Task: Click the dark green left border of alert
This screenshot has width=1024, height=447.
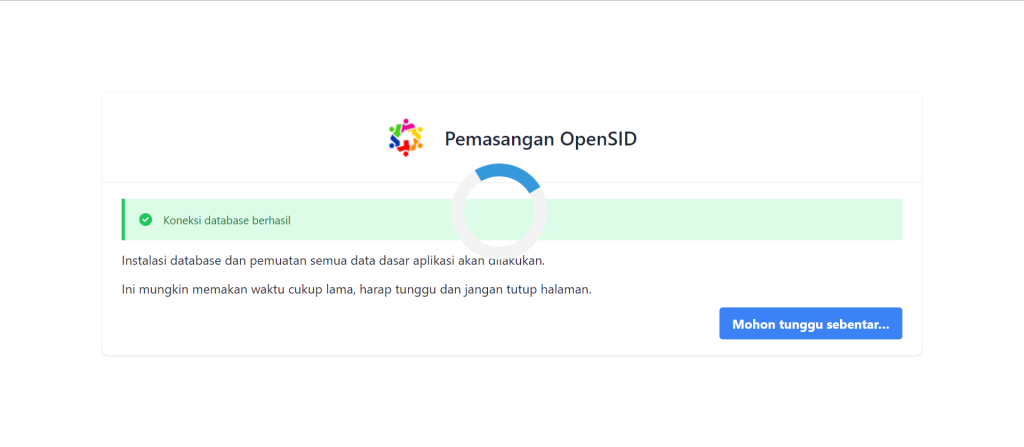Action: (123, 220)
